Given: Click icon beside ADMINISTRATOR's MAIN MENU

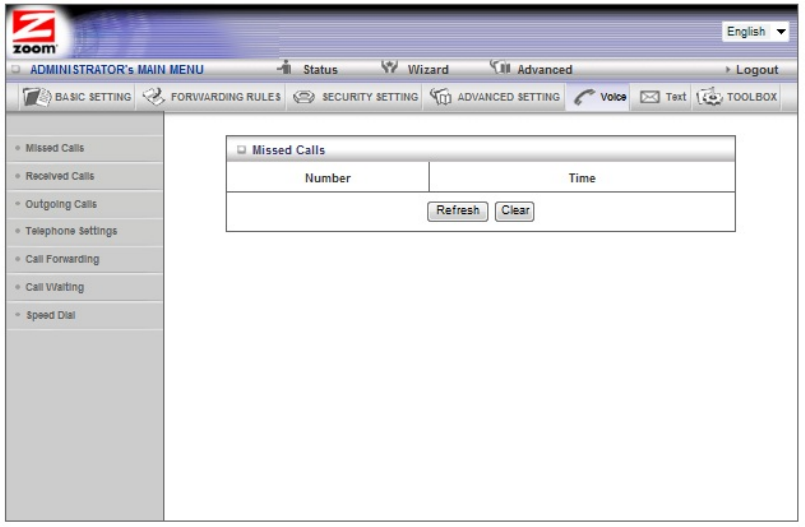Looking at the screenshot, I should 15,69.
